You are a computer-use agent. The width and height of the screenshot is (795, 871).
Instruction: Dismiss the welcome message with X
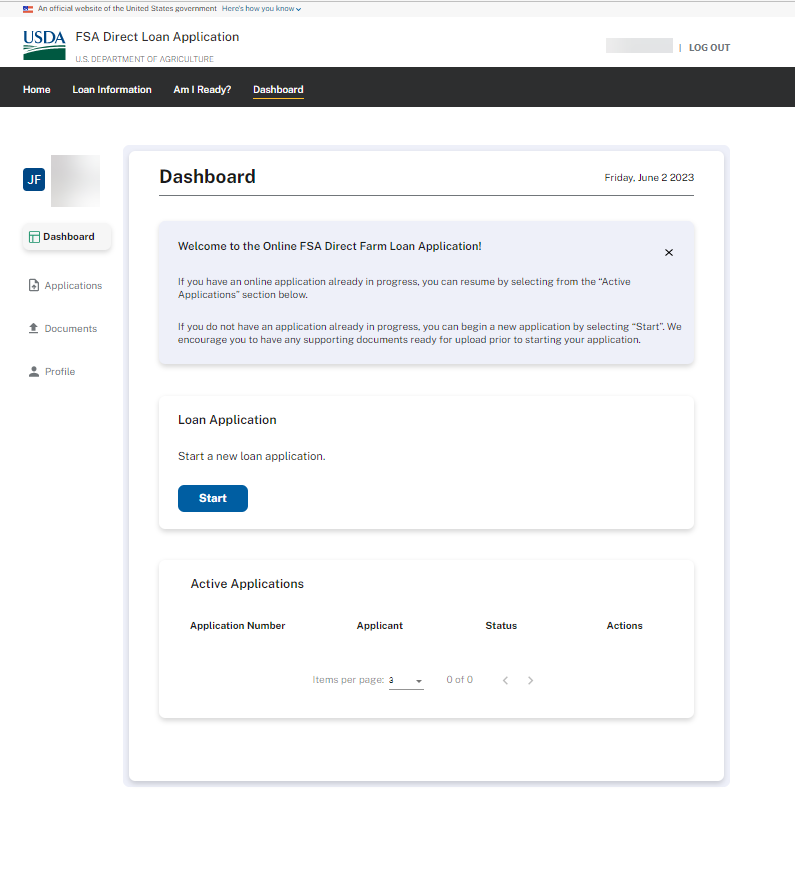point(669,253)
